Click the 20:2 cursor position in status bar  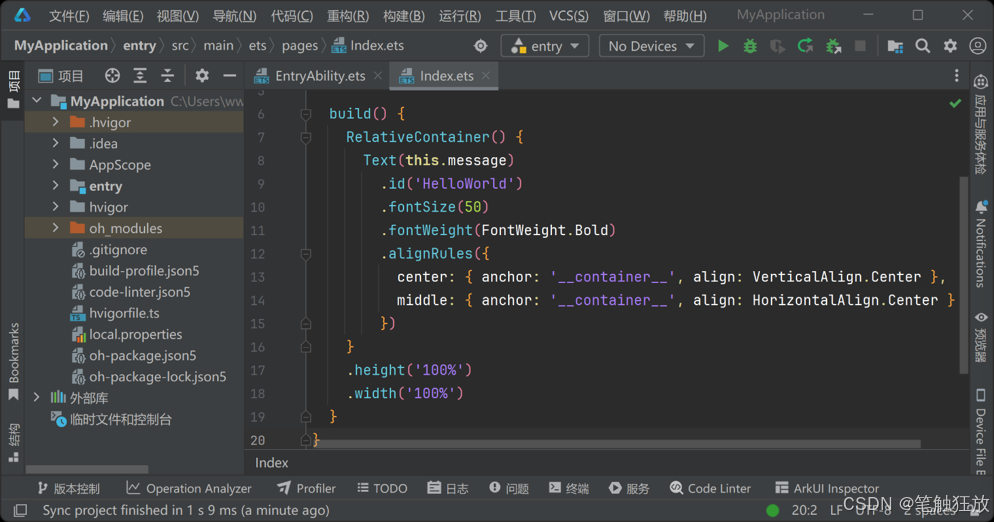[x=804, y=510]
